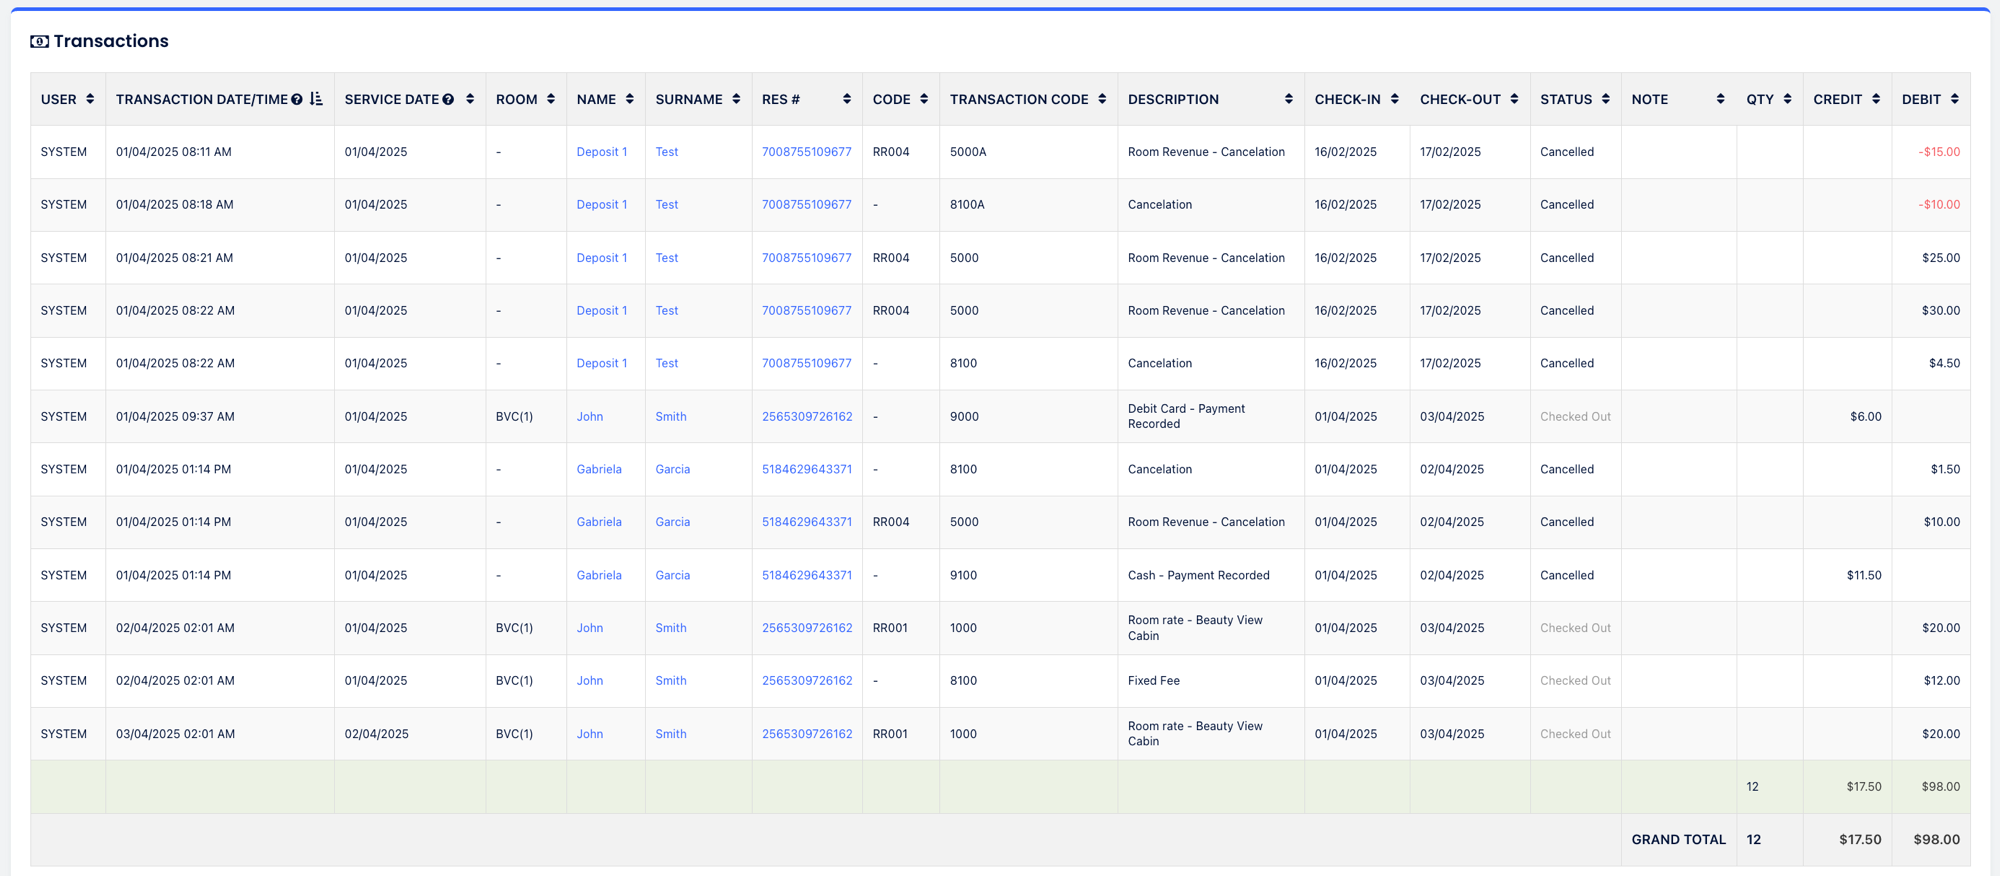Image resolution: width=2000 pixels, height=876 pixels.
Task: Sort by Res # column arrows
Action: click(846, 99)
